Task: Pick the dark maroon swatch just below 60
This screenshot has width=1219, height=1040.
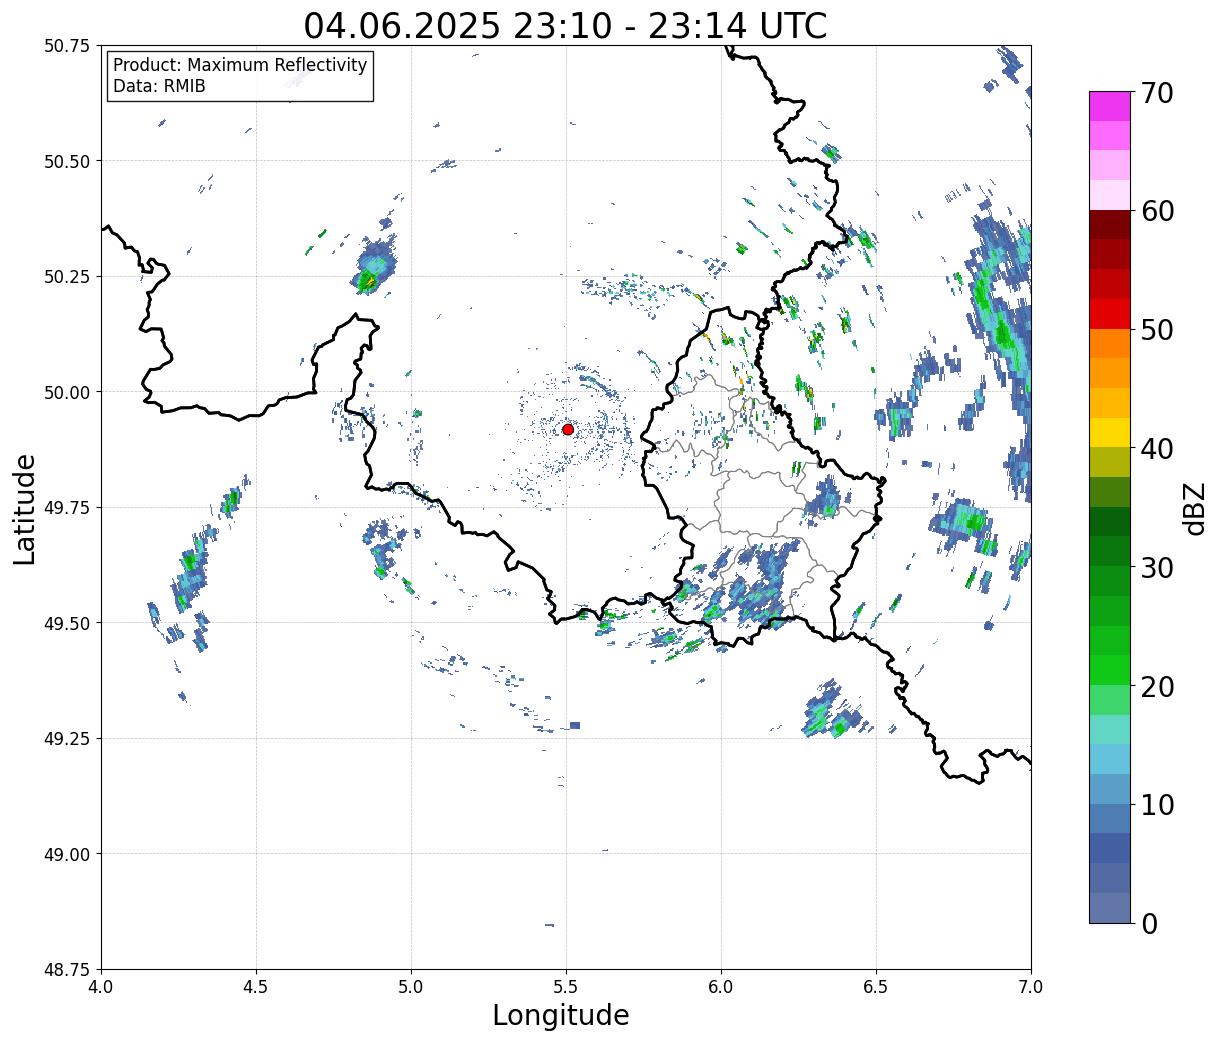Action: pos(1110,225)
